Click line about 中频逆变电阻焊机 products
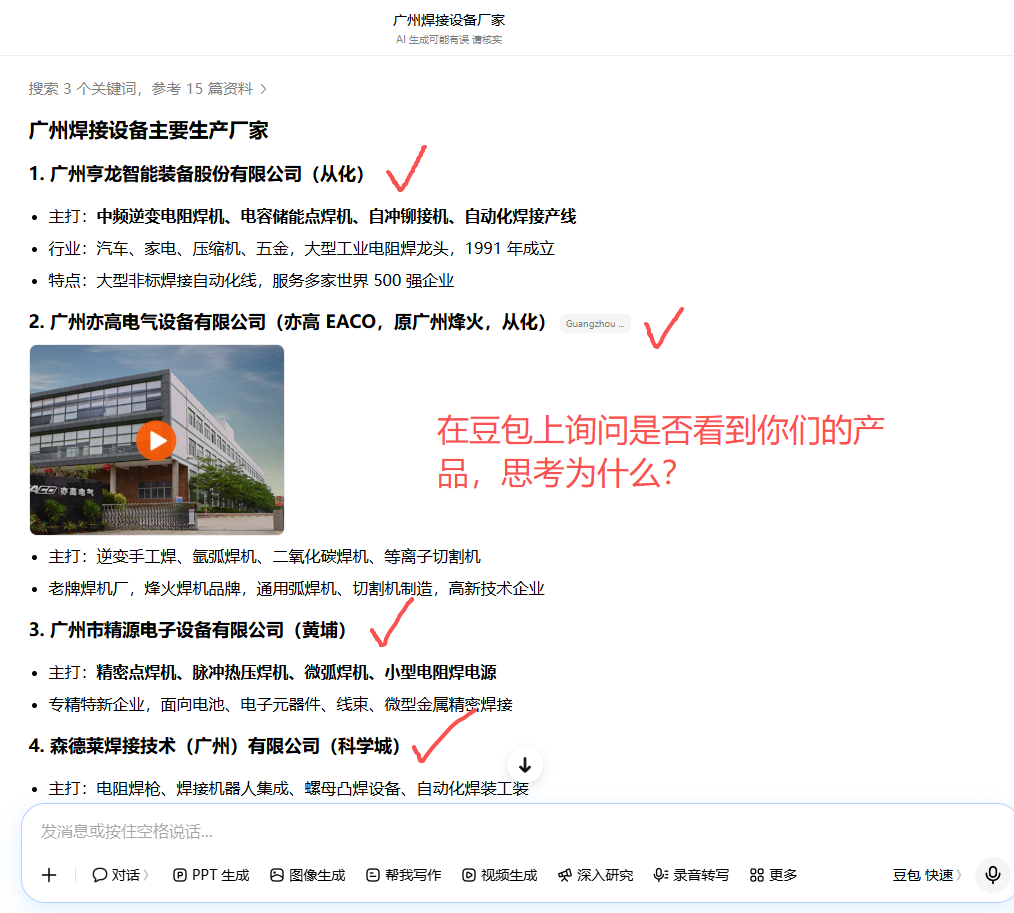 point(312,217)
